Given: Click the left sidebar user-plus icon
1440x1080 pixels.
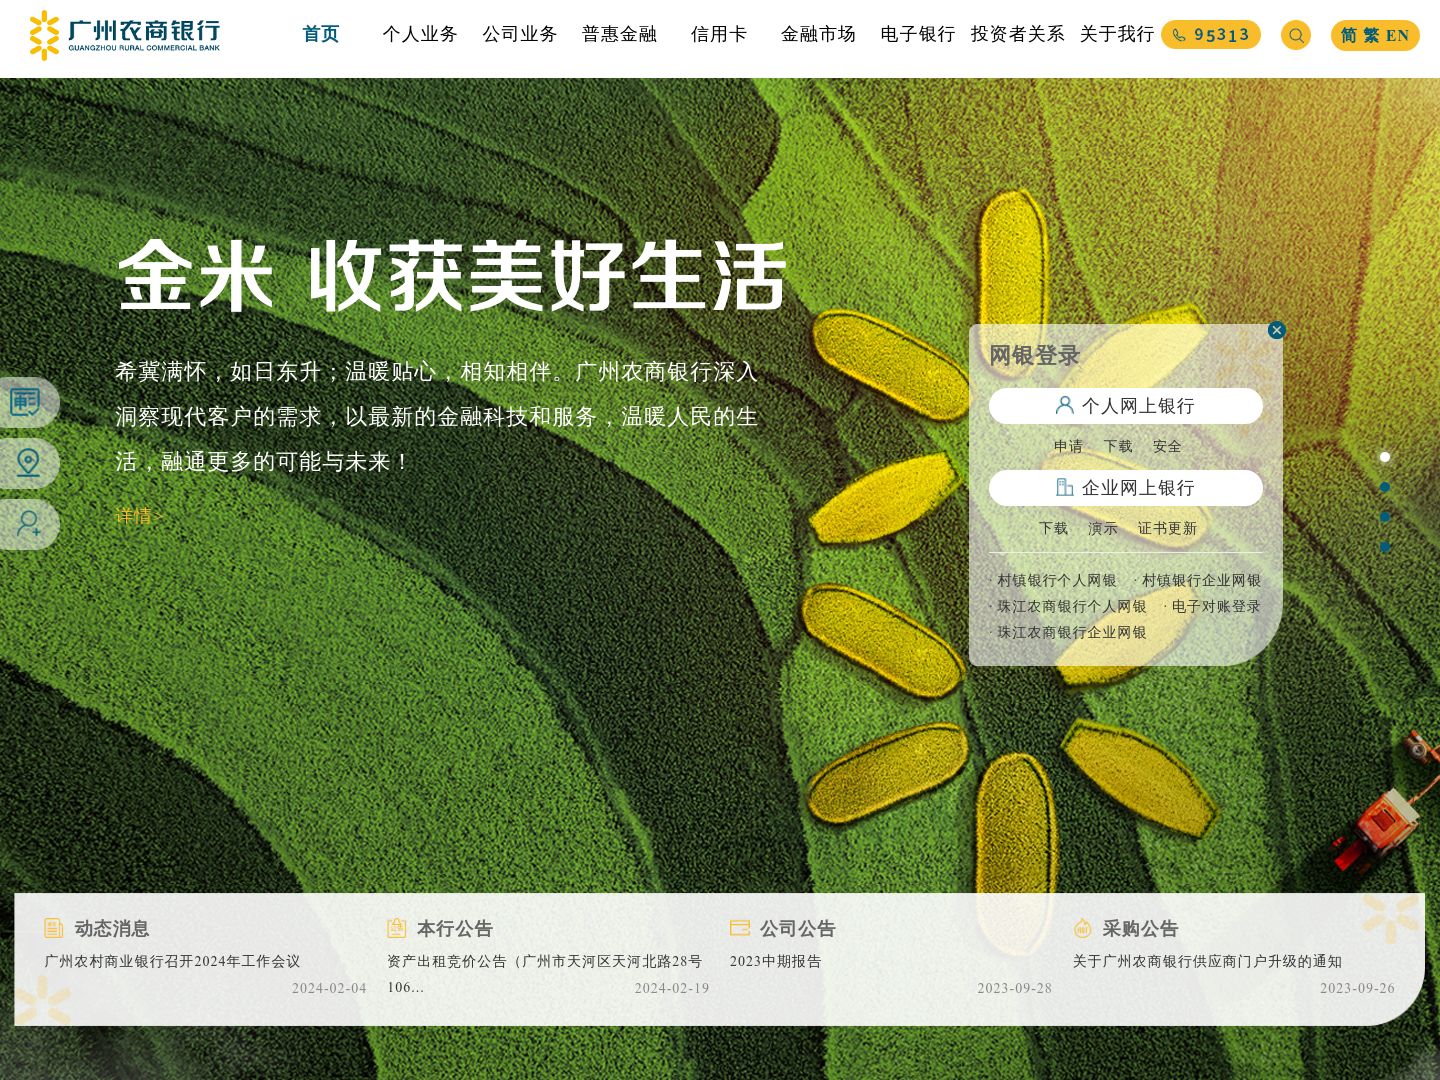Looking at the screenshot, I should point(28,524).
